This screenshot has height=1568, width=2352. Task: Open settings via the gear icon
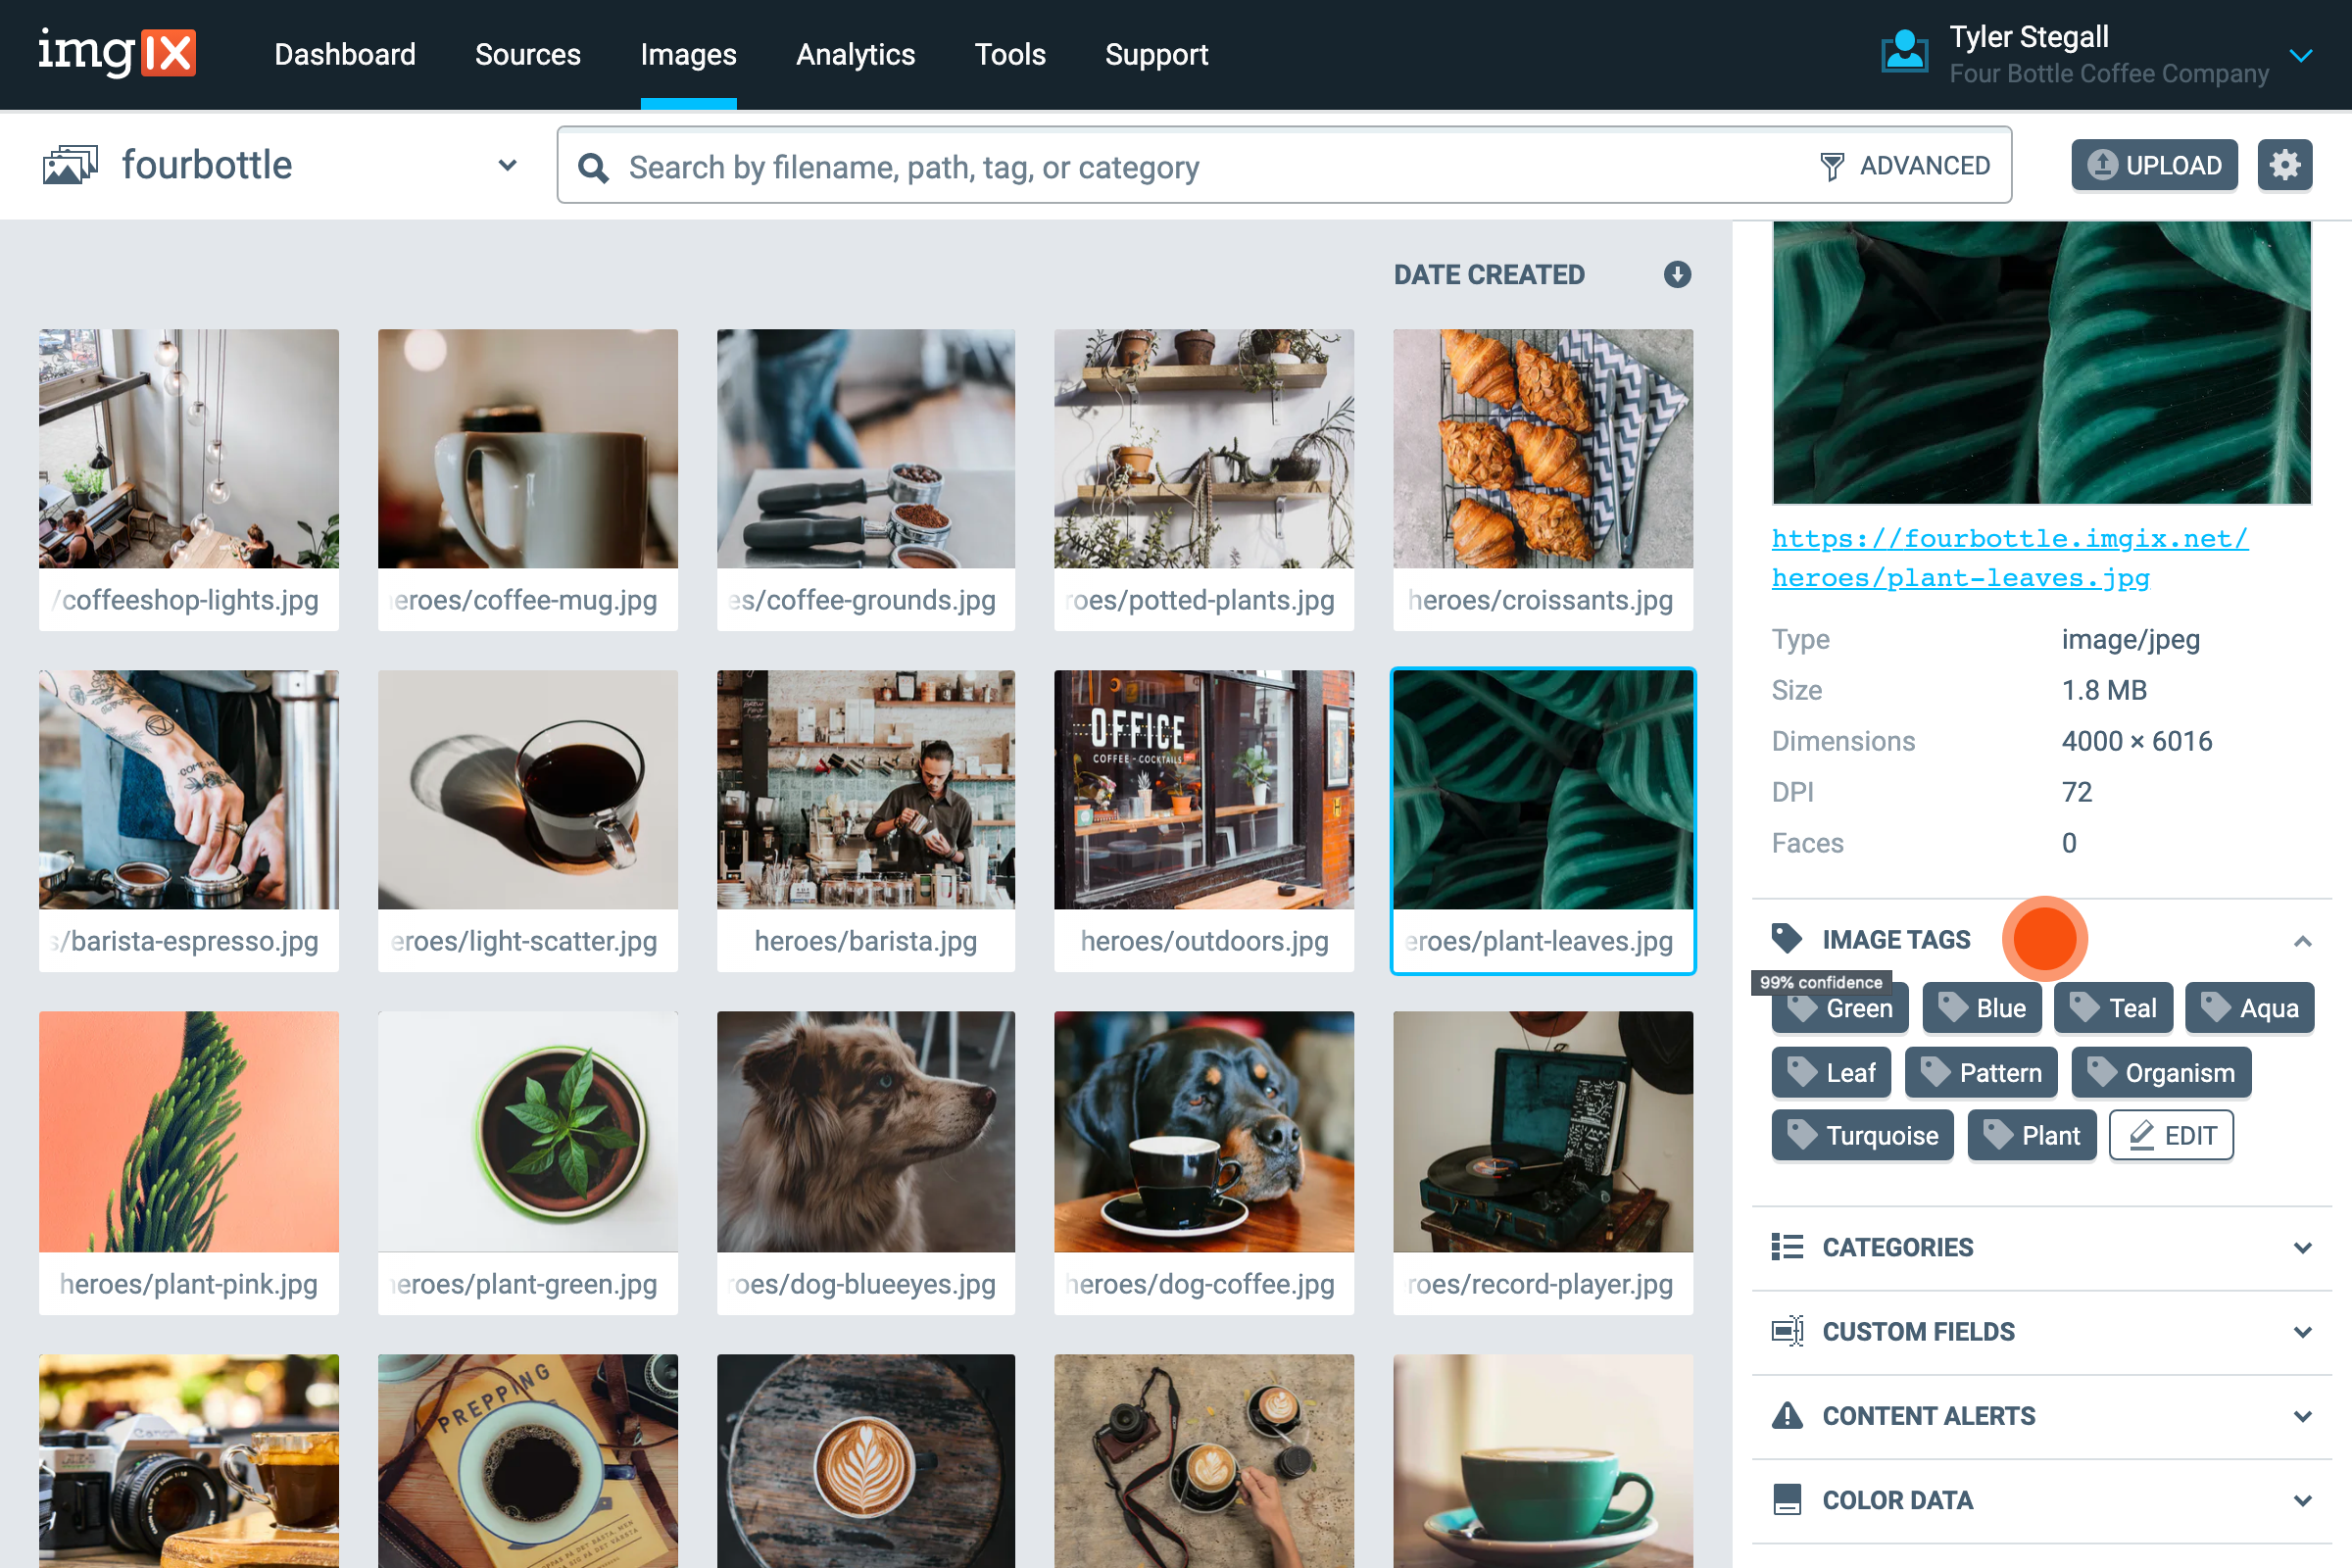tap(2285, 164)
